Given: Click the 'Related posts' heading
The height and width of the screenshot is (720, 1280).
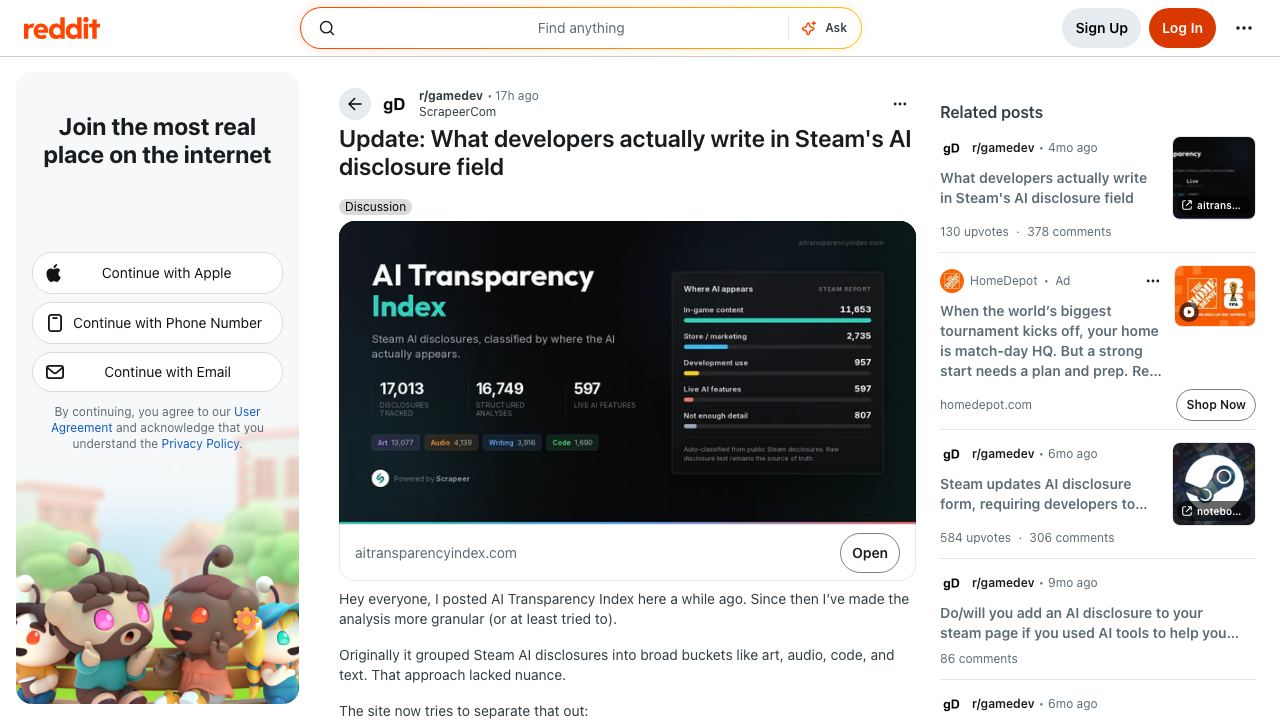Looking at the screenshot, I should tap(991, 112).
